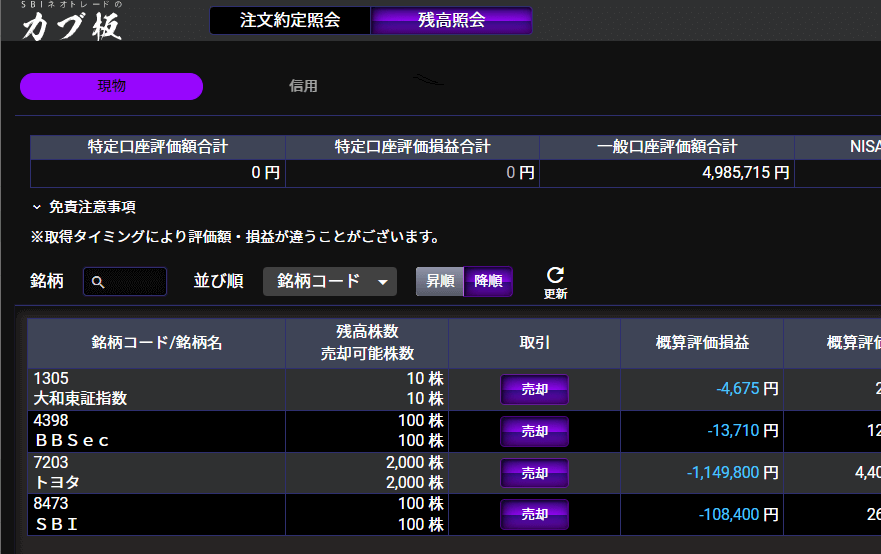Click 売却 button for 4398 BBSec

click(534, 432)
